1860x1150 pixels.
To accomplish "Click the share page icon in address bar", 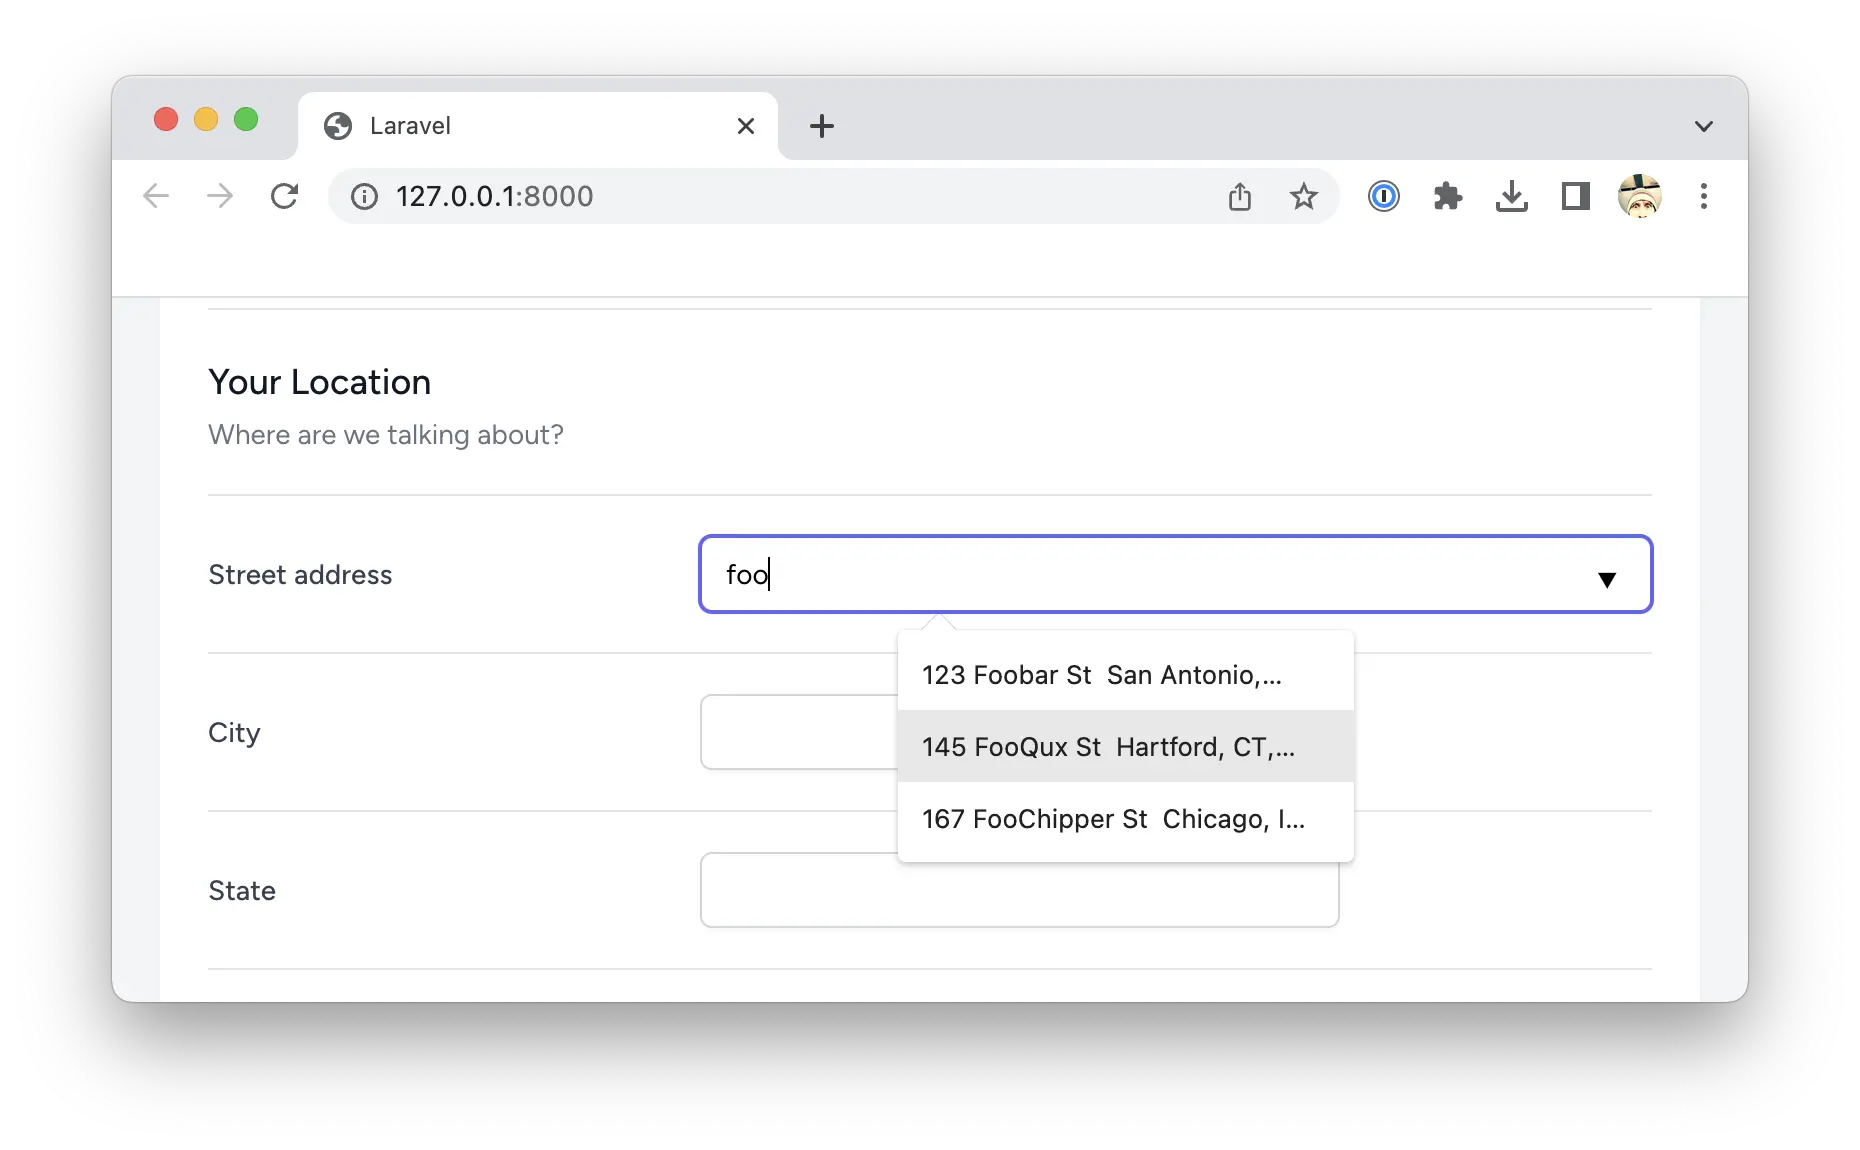I will tap(1239, 196).
